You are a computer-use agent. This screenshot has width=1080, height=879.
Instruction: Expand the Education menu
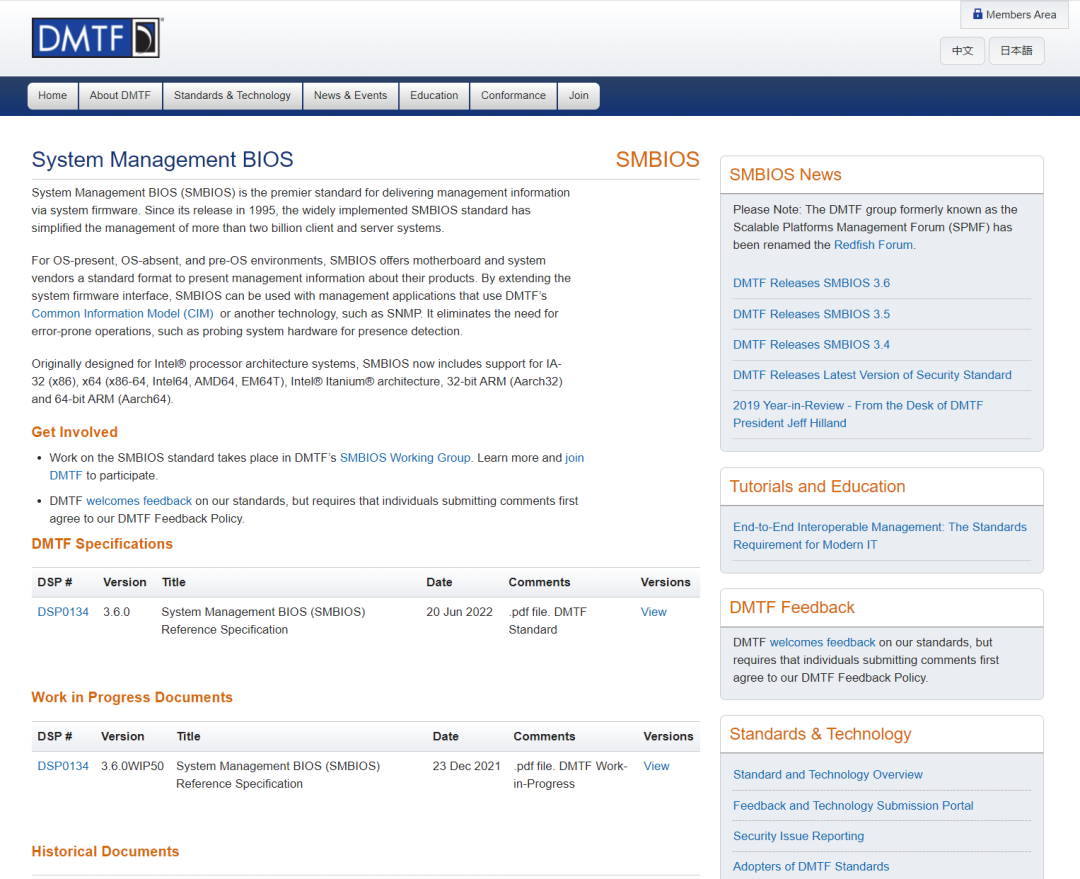[434, 96]
